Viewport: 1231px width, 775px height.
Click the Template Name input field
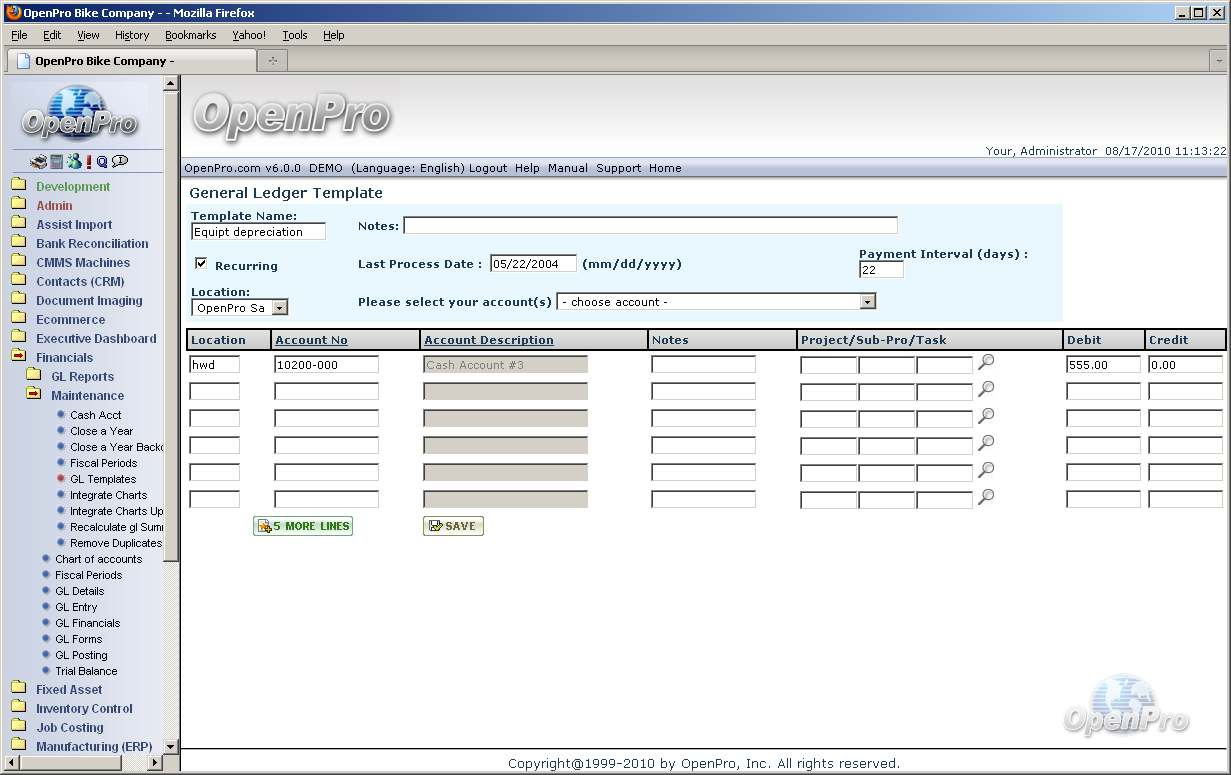tap(258, 232)
